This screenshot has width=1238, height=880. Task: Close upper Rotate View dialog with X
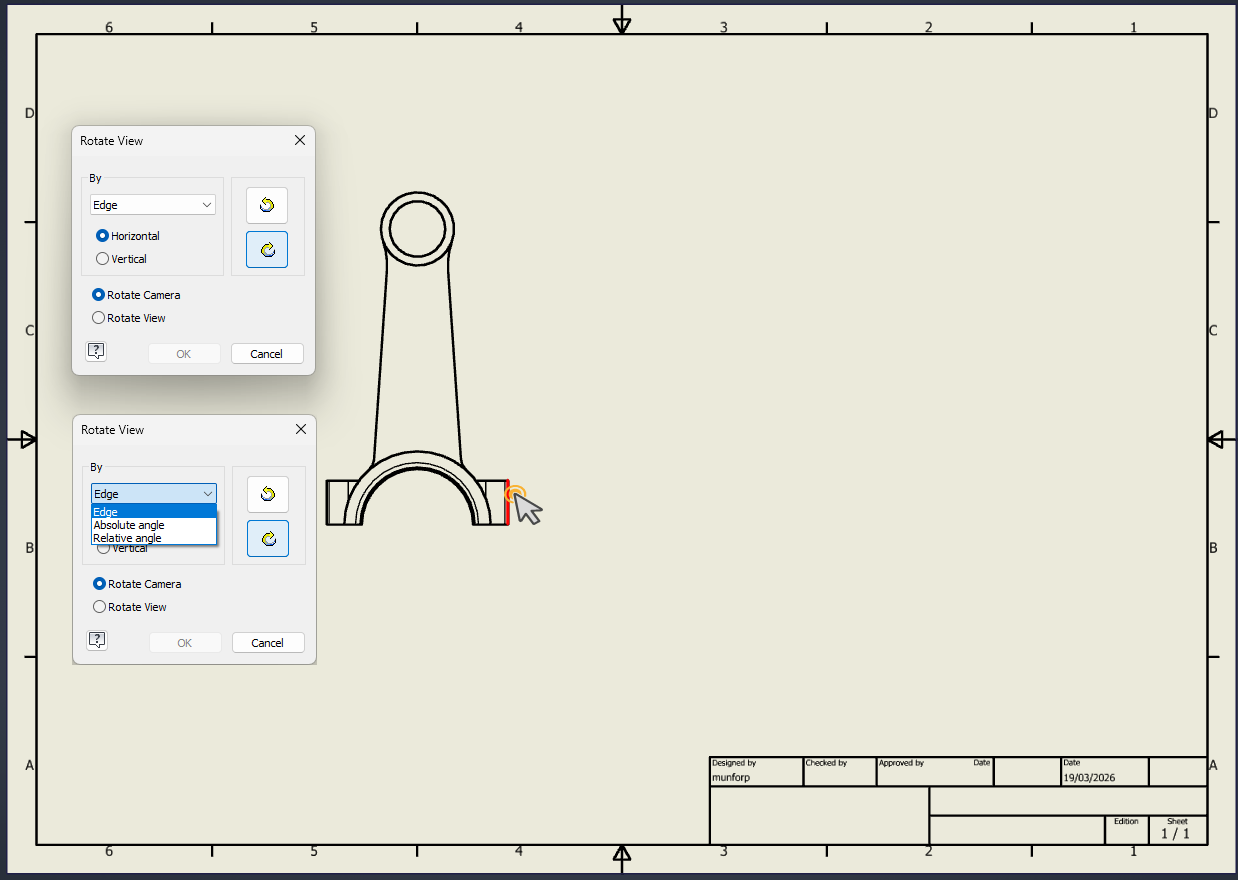(300, 141)
